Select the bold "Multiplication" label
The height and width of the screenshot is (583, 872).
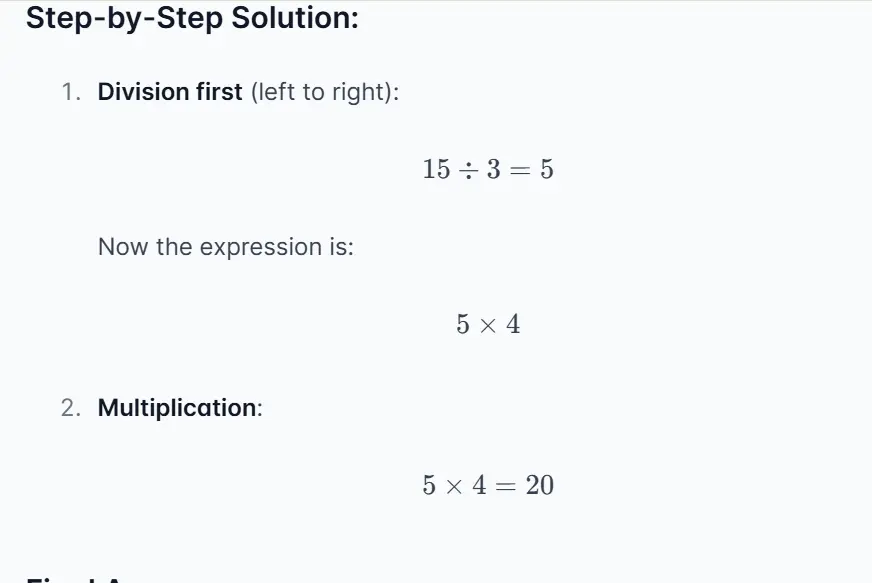point(177,408)
